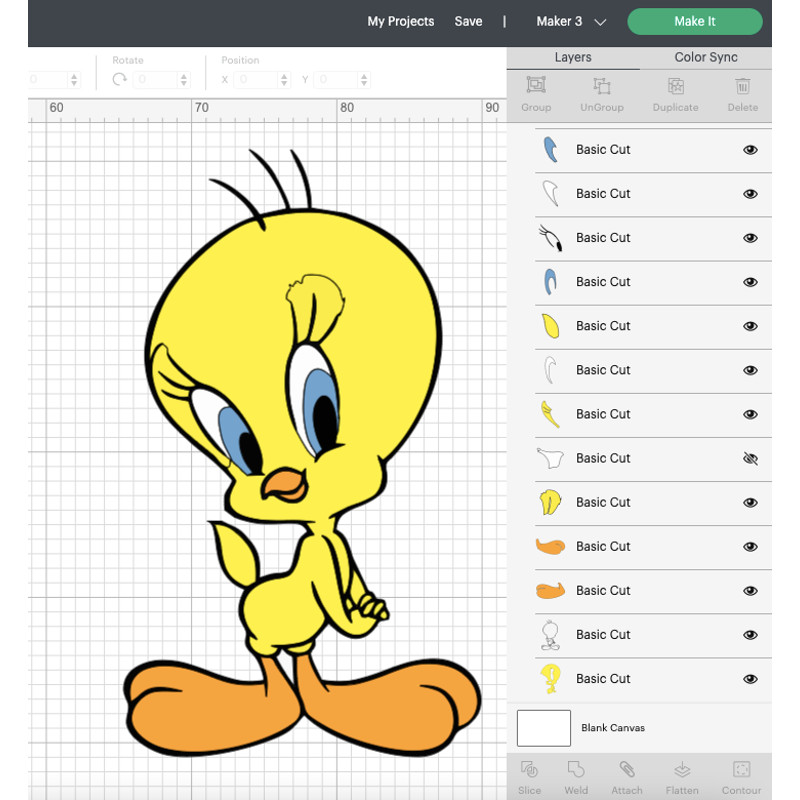Viewport: 800px width, 800px height.
Task: Click Save in the top bar
Action: coord(468,21)
